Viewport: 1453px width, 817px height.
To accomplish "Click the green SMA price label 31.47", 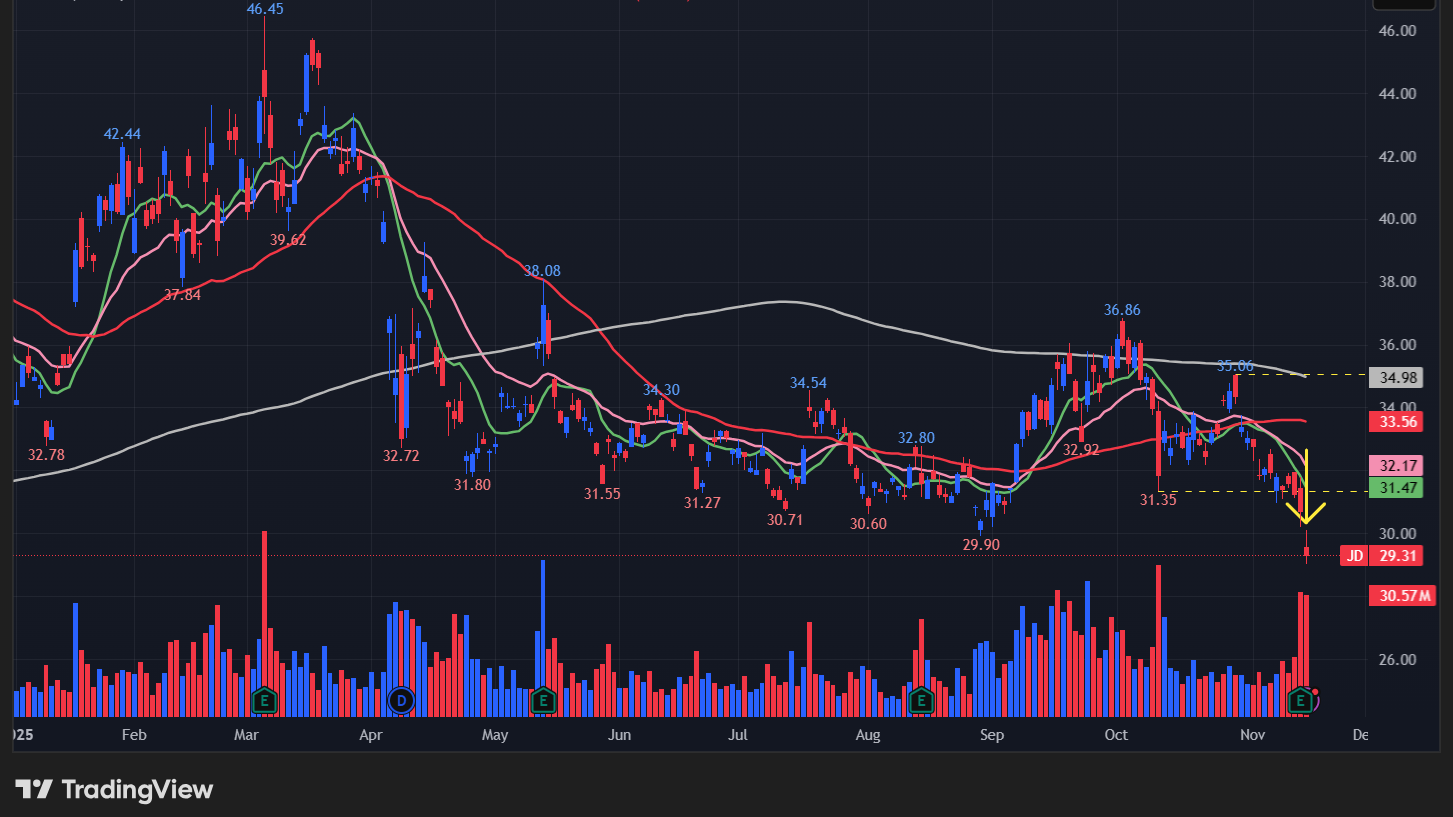I will (1396, 488).
